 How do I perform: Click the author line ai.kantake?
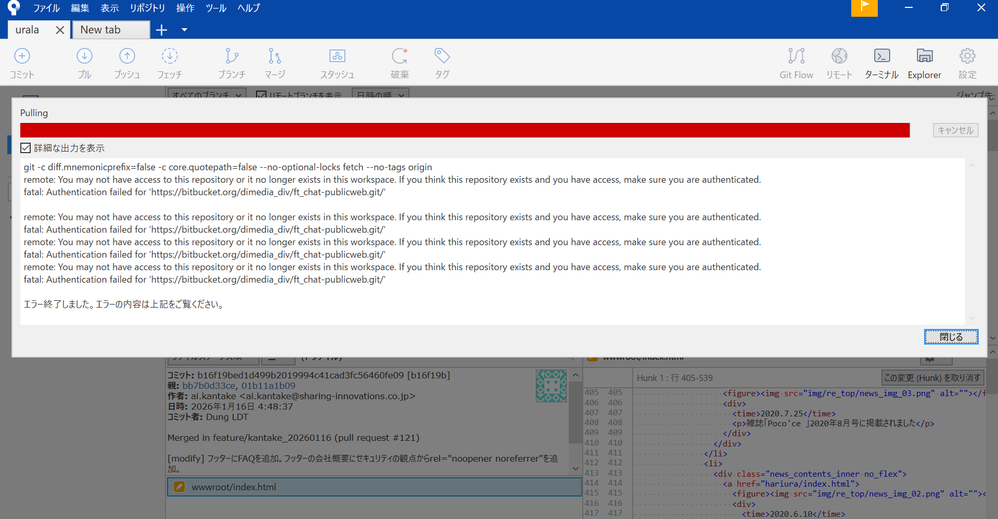(x=291, y=396)
